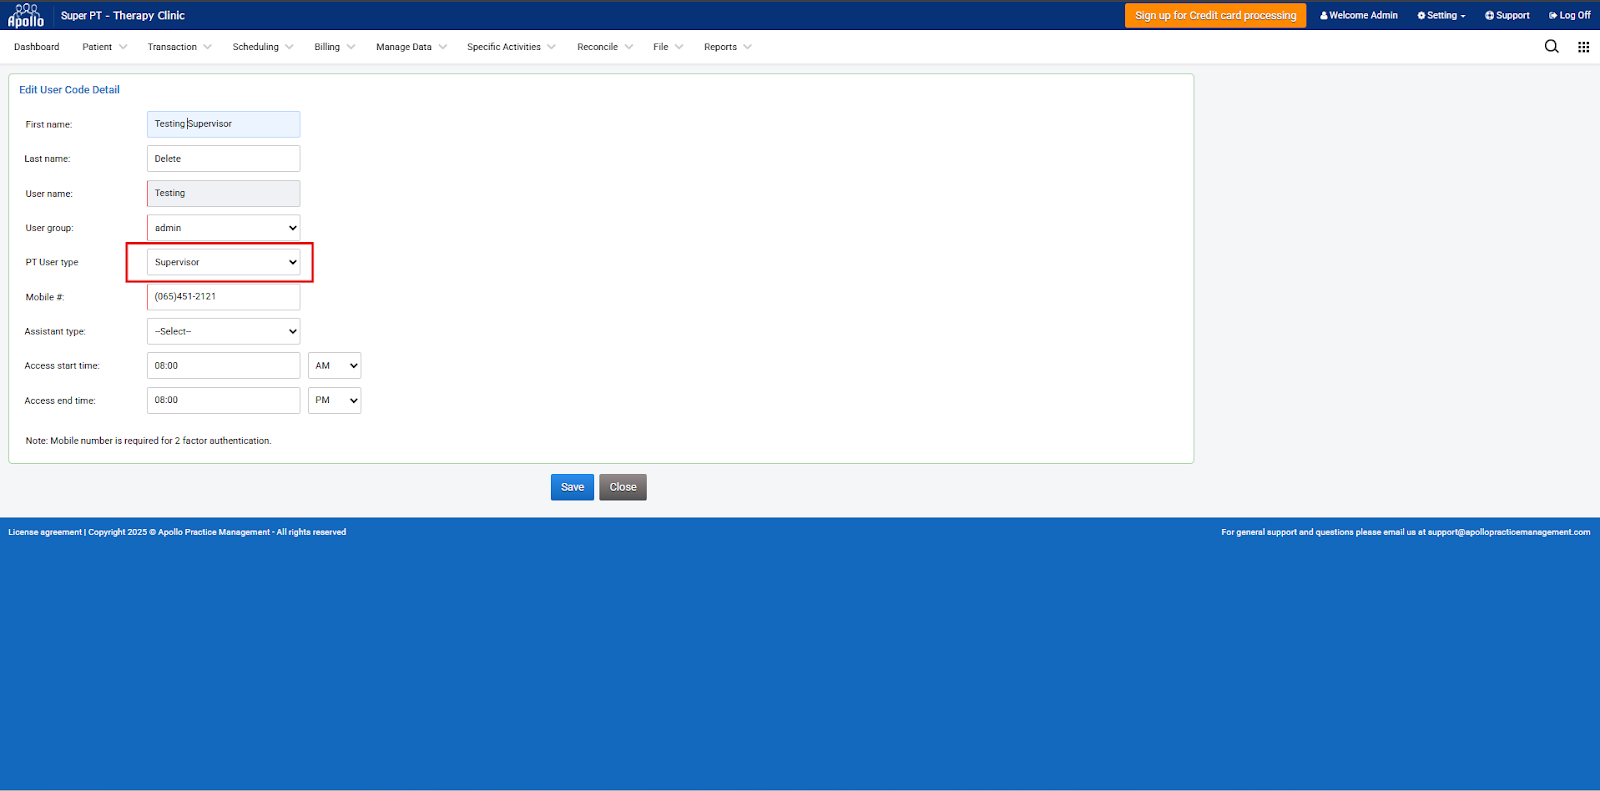The width and height of the screenshot is (1600, 791).
Task: Click the Support icon link
Action: pyautogui.click(x=1507, y=16)
